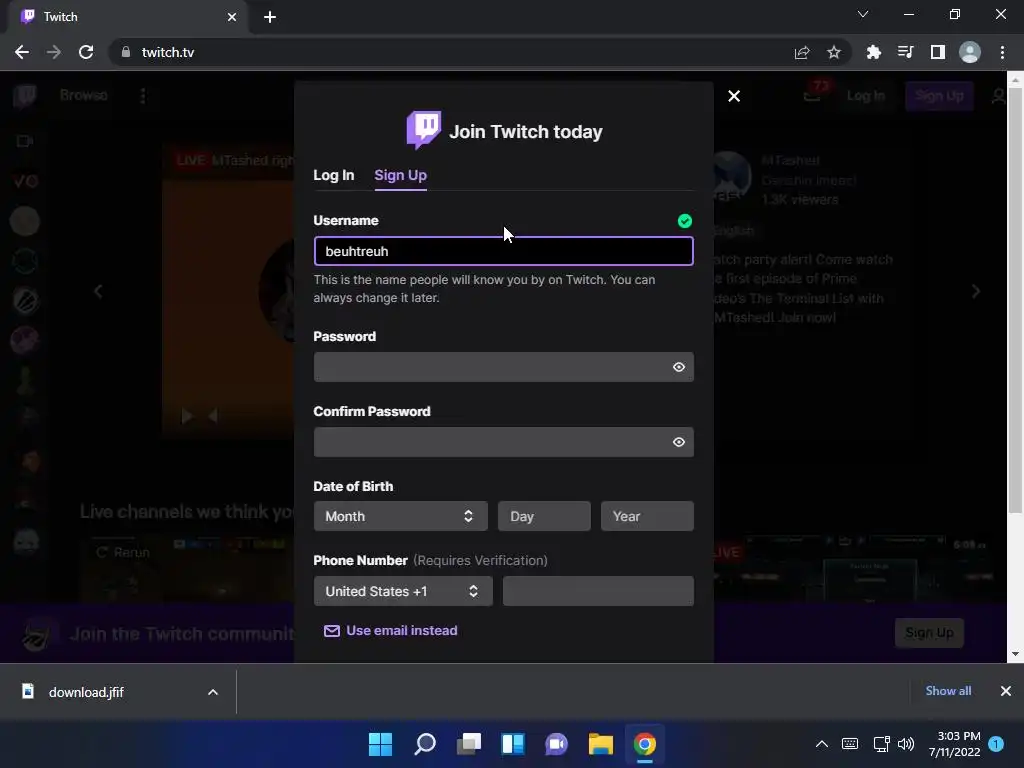Open Task View on taskbar

(x=469, y=744)
